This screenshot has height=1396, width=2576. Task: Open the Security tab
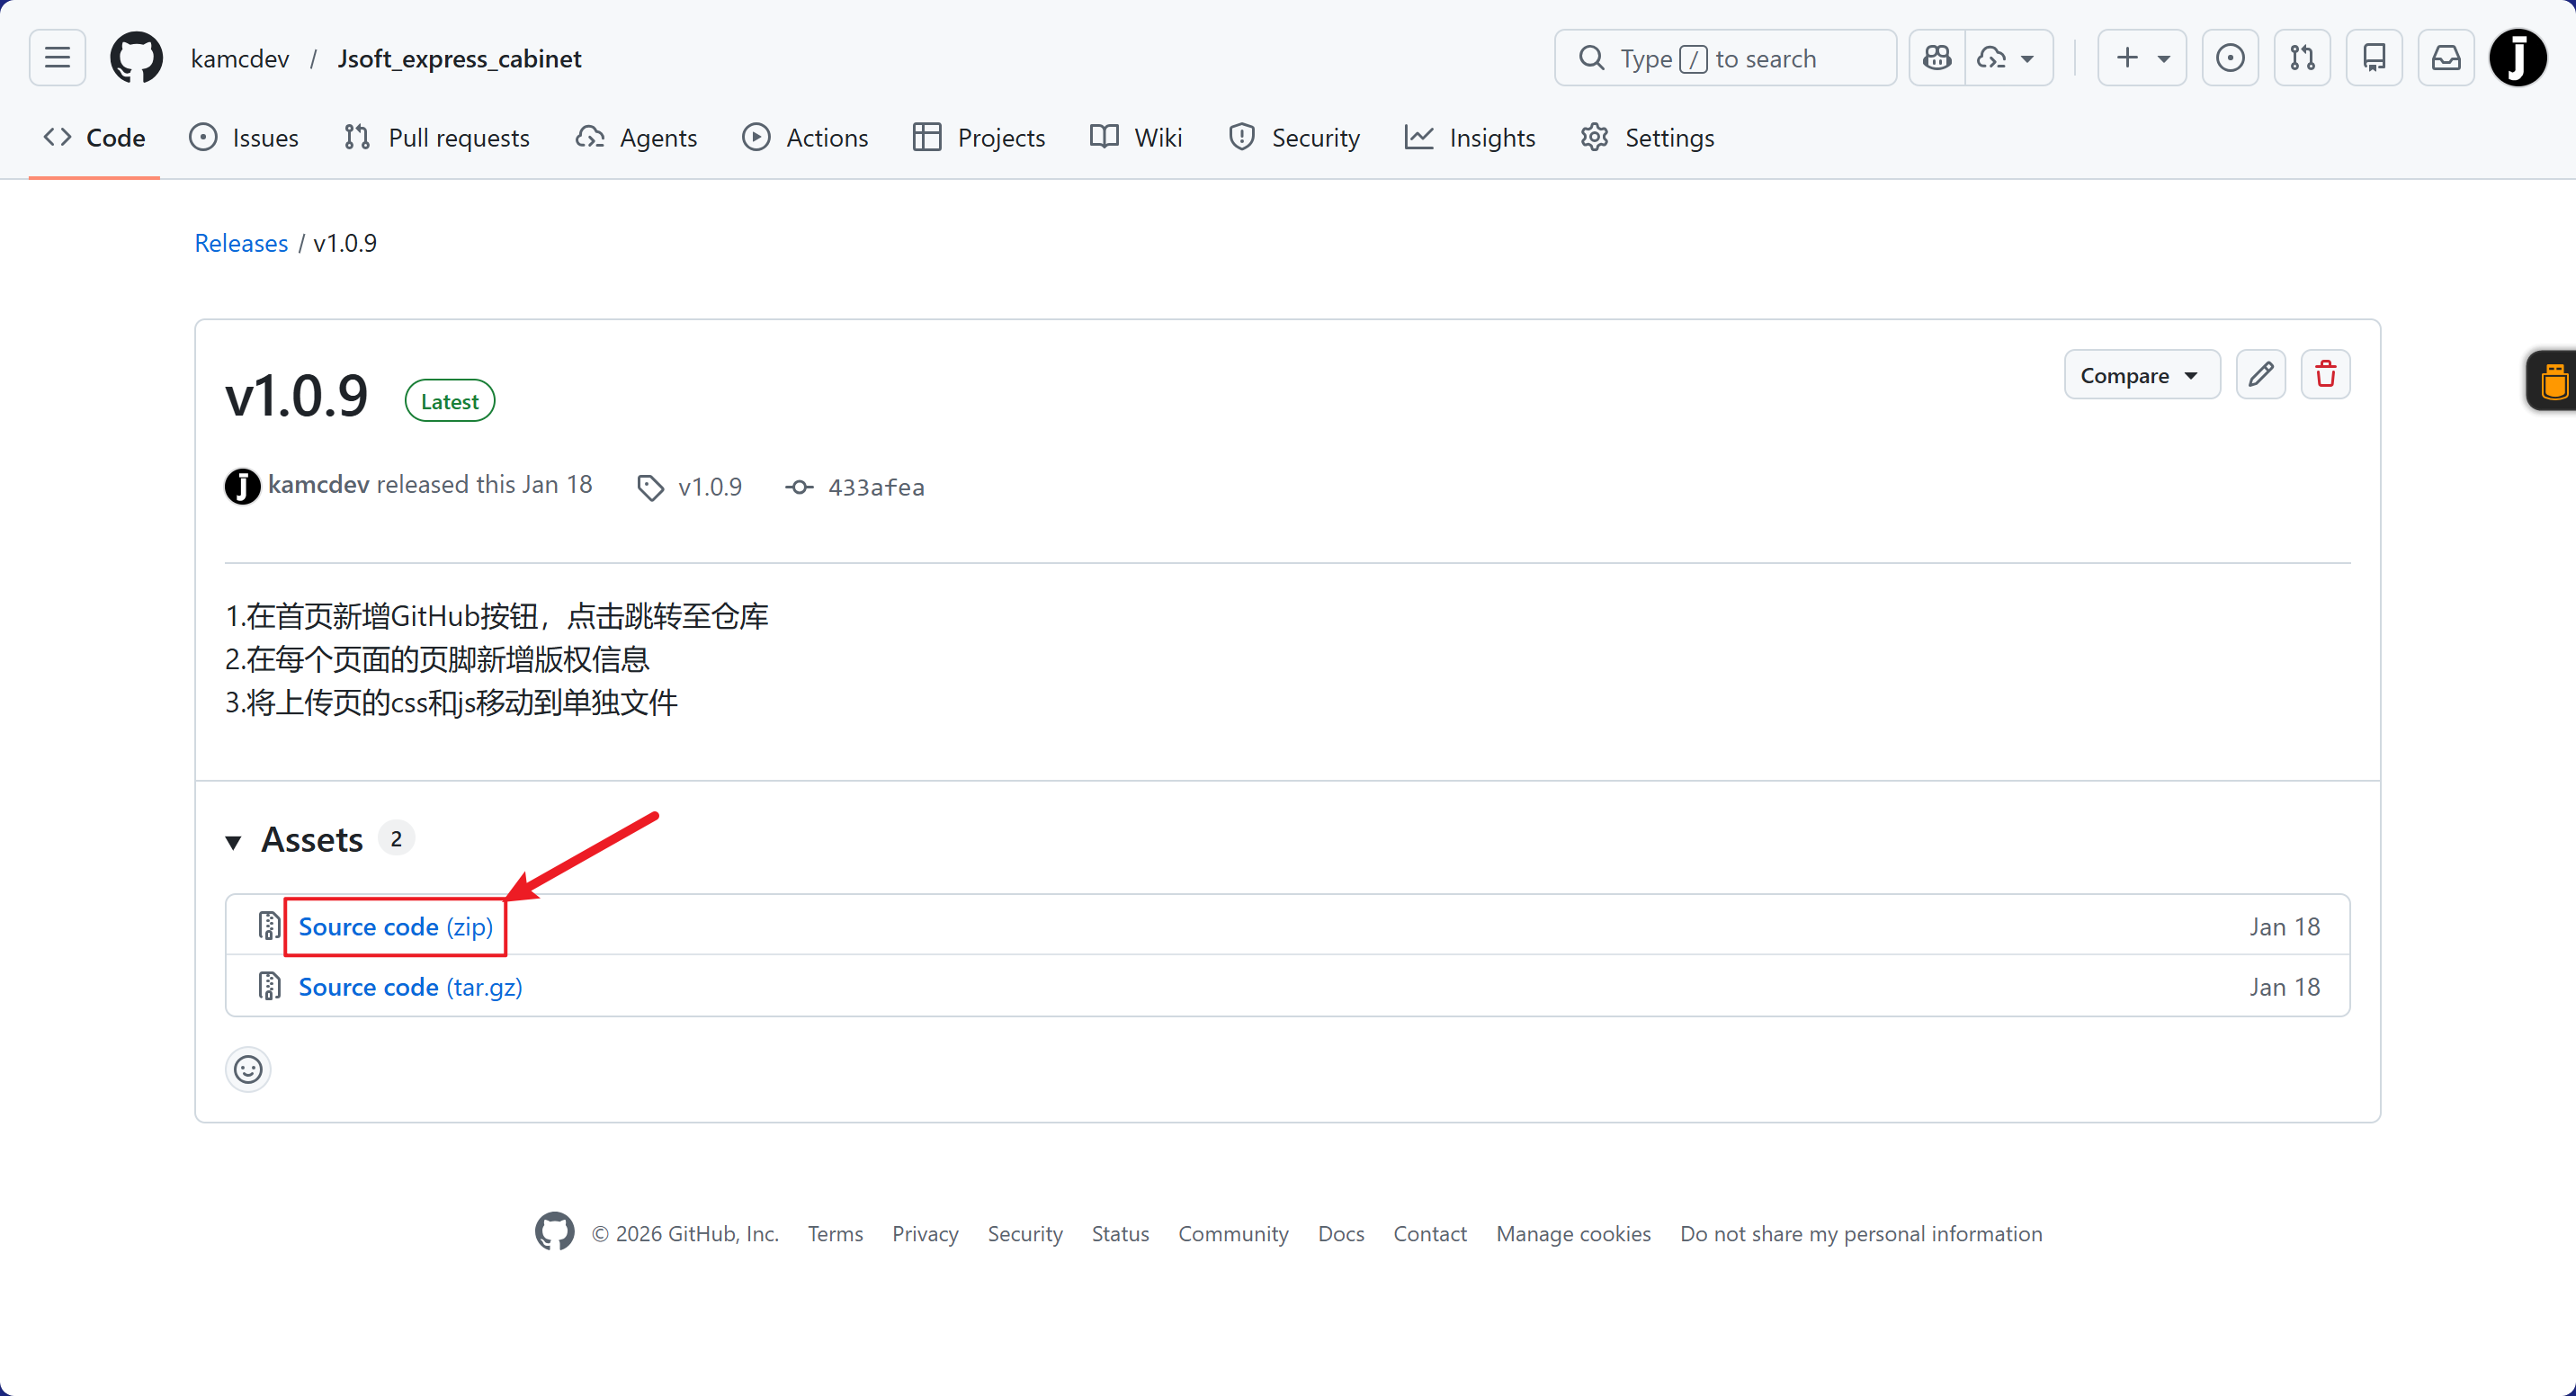[x=1294, y=137]
